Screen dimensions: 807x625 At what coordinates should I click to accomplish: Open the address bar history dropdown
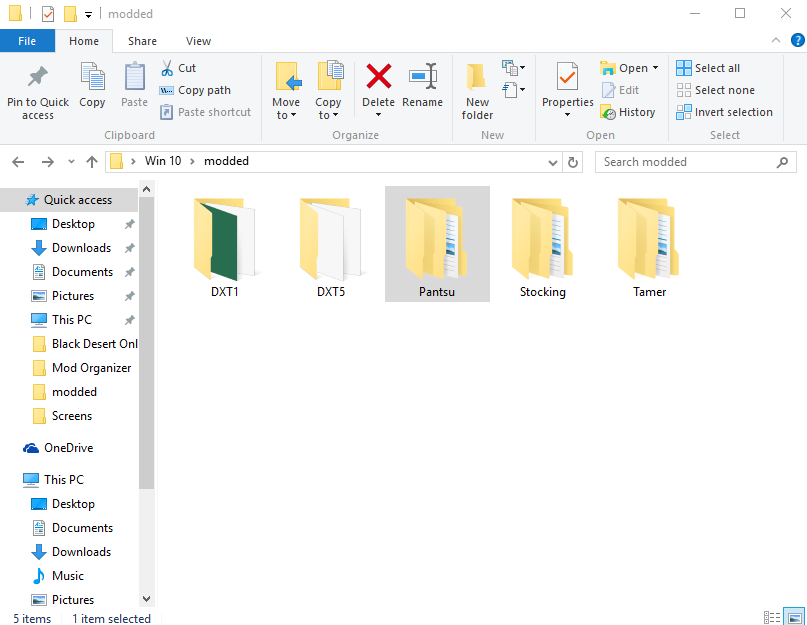553,162
